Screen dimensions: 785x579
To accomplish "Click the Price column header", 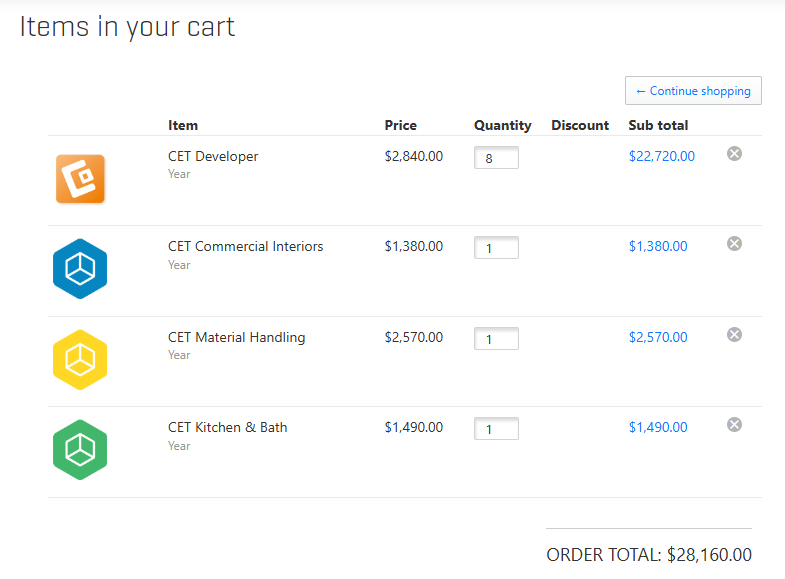I will pyautogui.click(x=401, y=125).
